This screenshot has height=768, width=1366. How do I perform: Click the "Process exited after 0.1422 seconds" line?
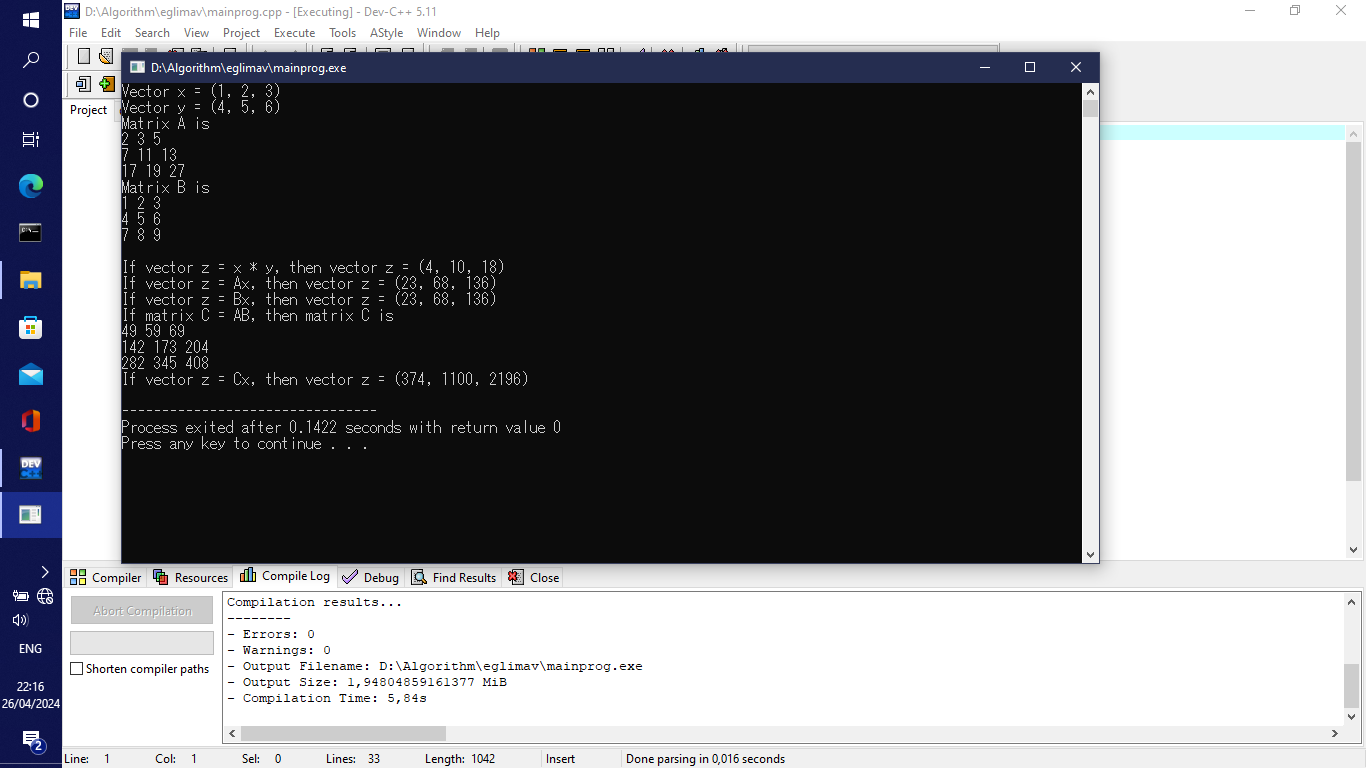(x=341, y=427)
